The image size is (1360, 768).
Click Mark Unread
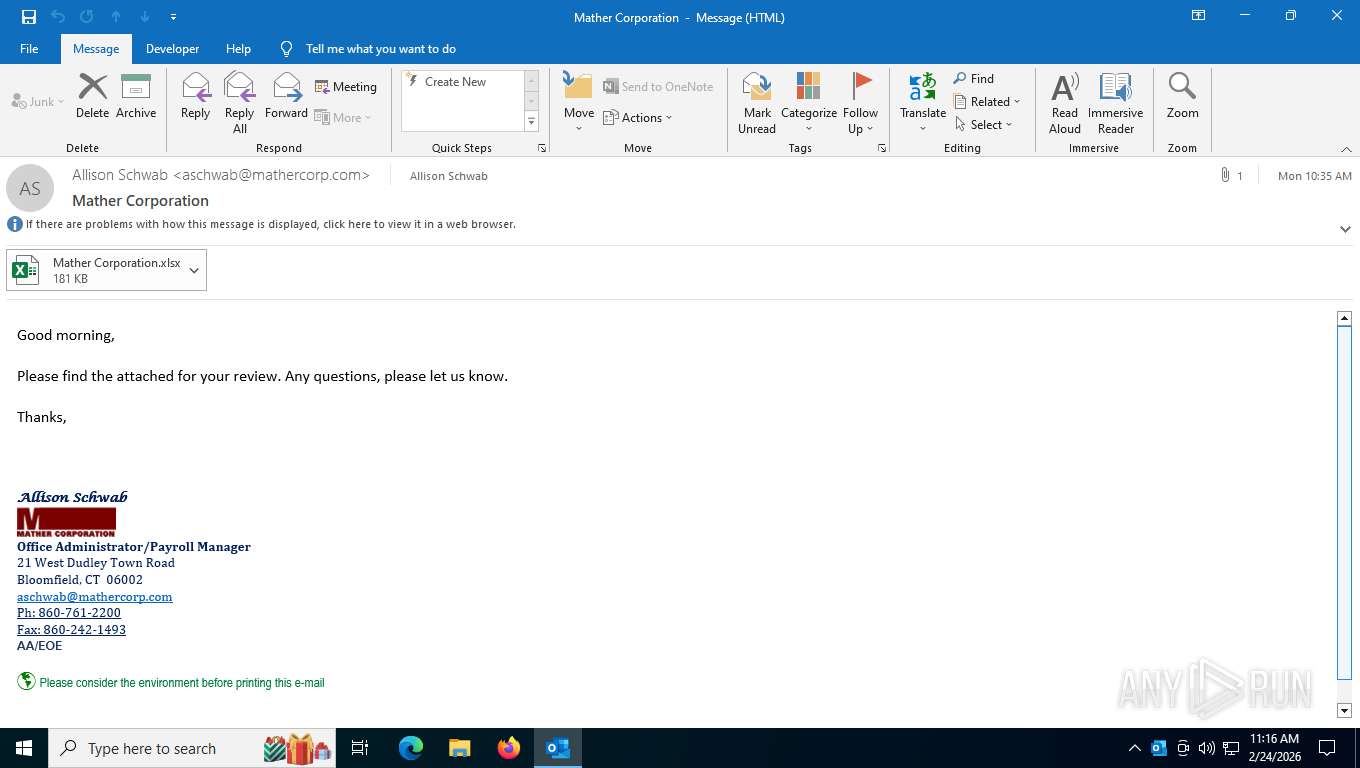(x=757, y=103)
